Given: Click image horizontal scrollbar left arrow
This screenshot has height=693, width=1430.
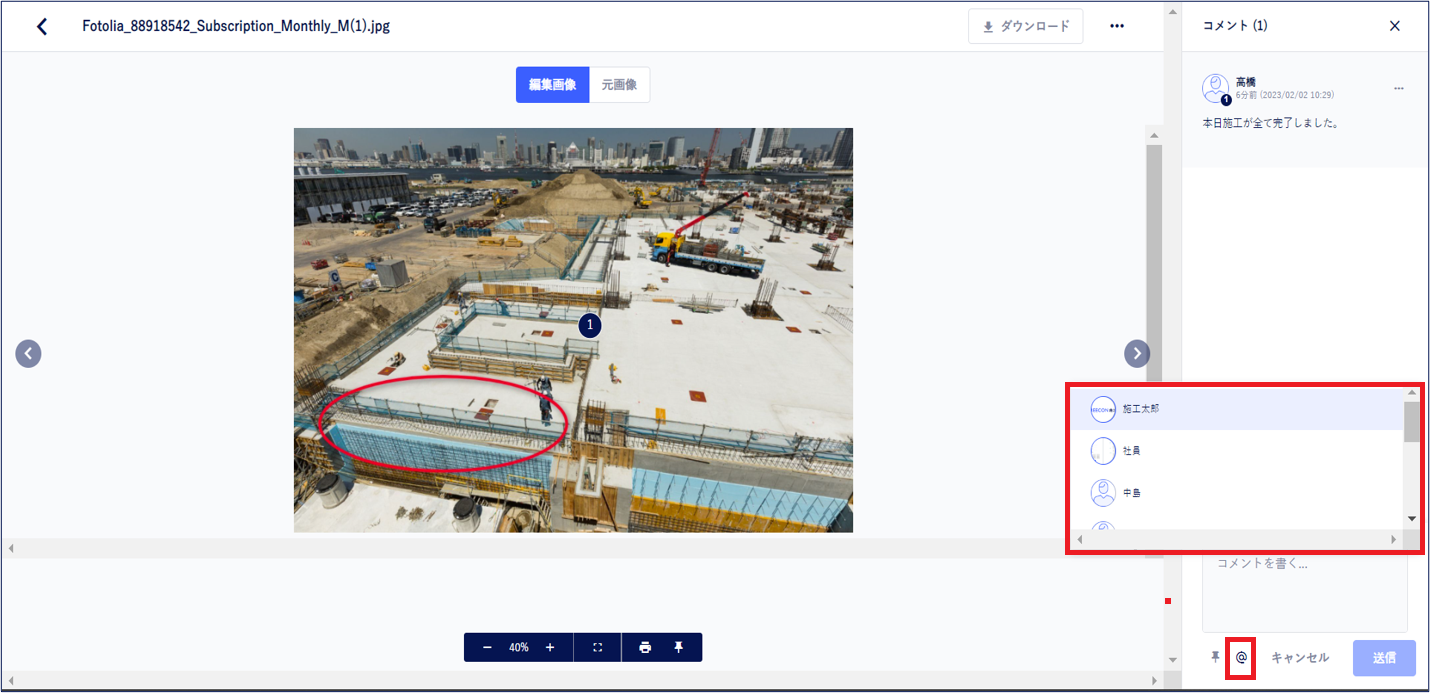Looking at the screenshot, I should tap(11, 548).
